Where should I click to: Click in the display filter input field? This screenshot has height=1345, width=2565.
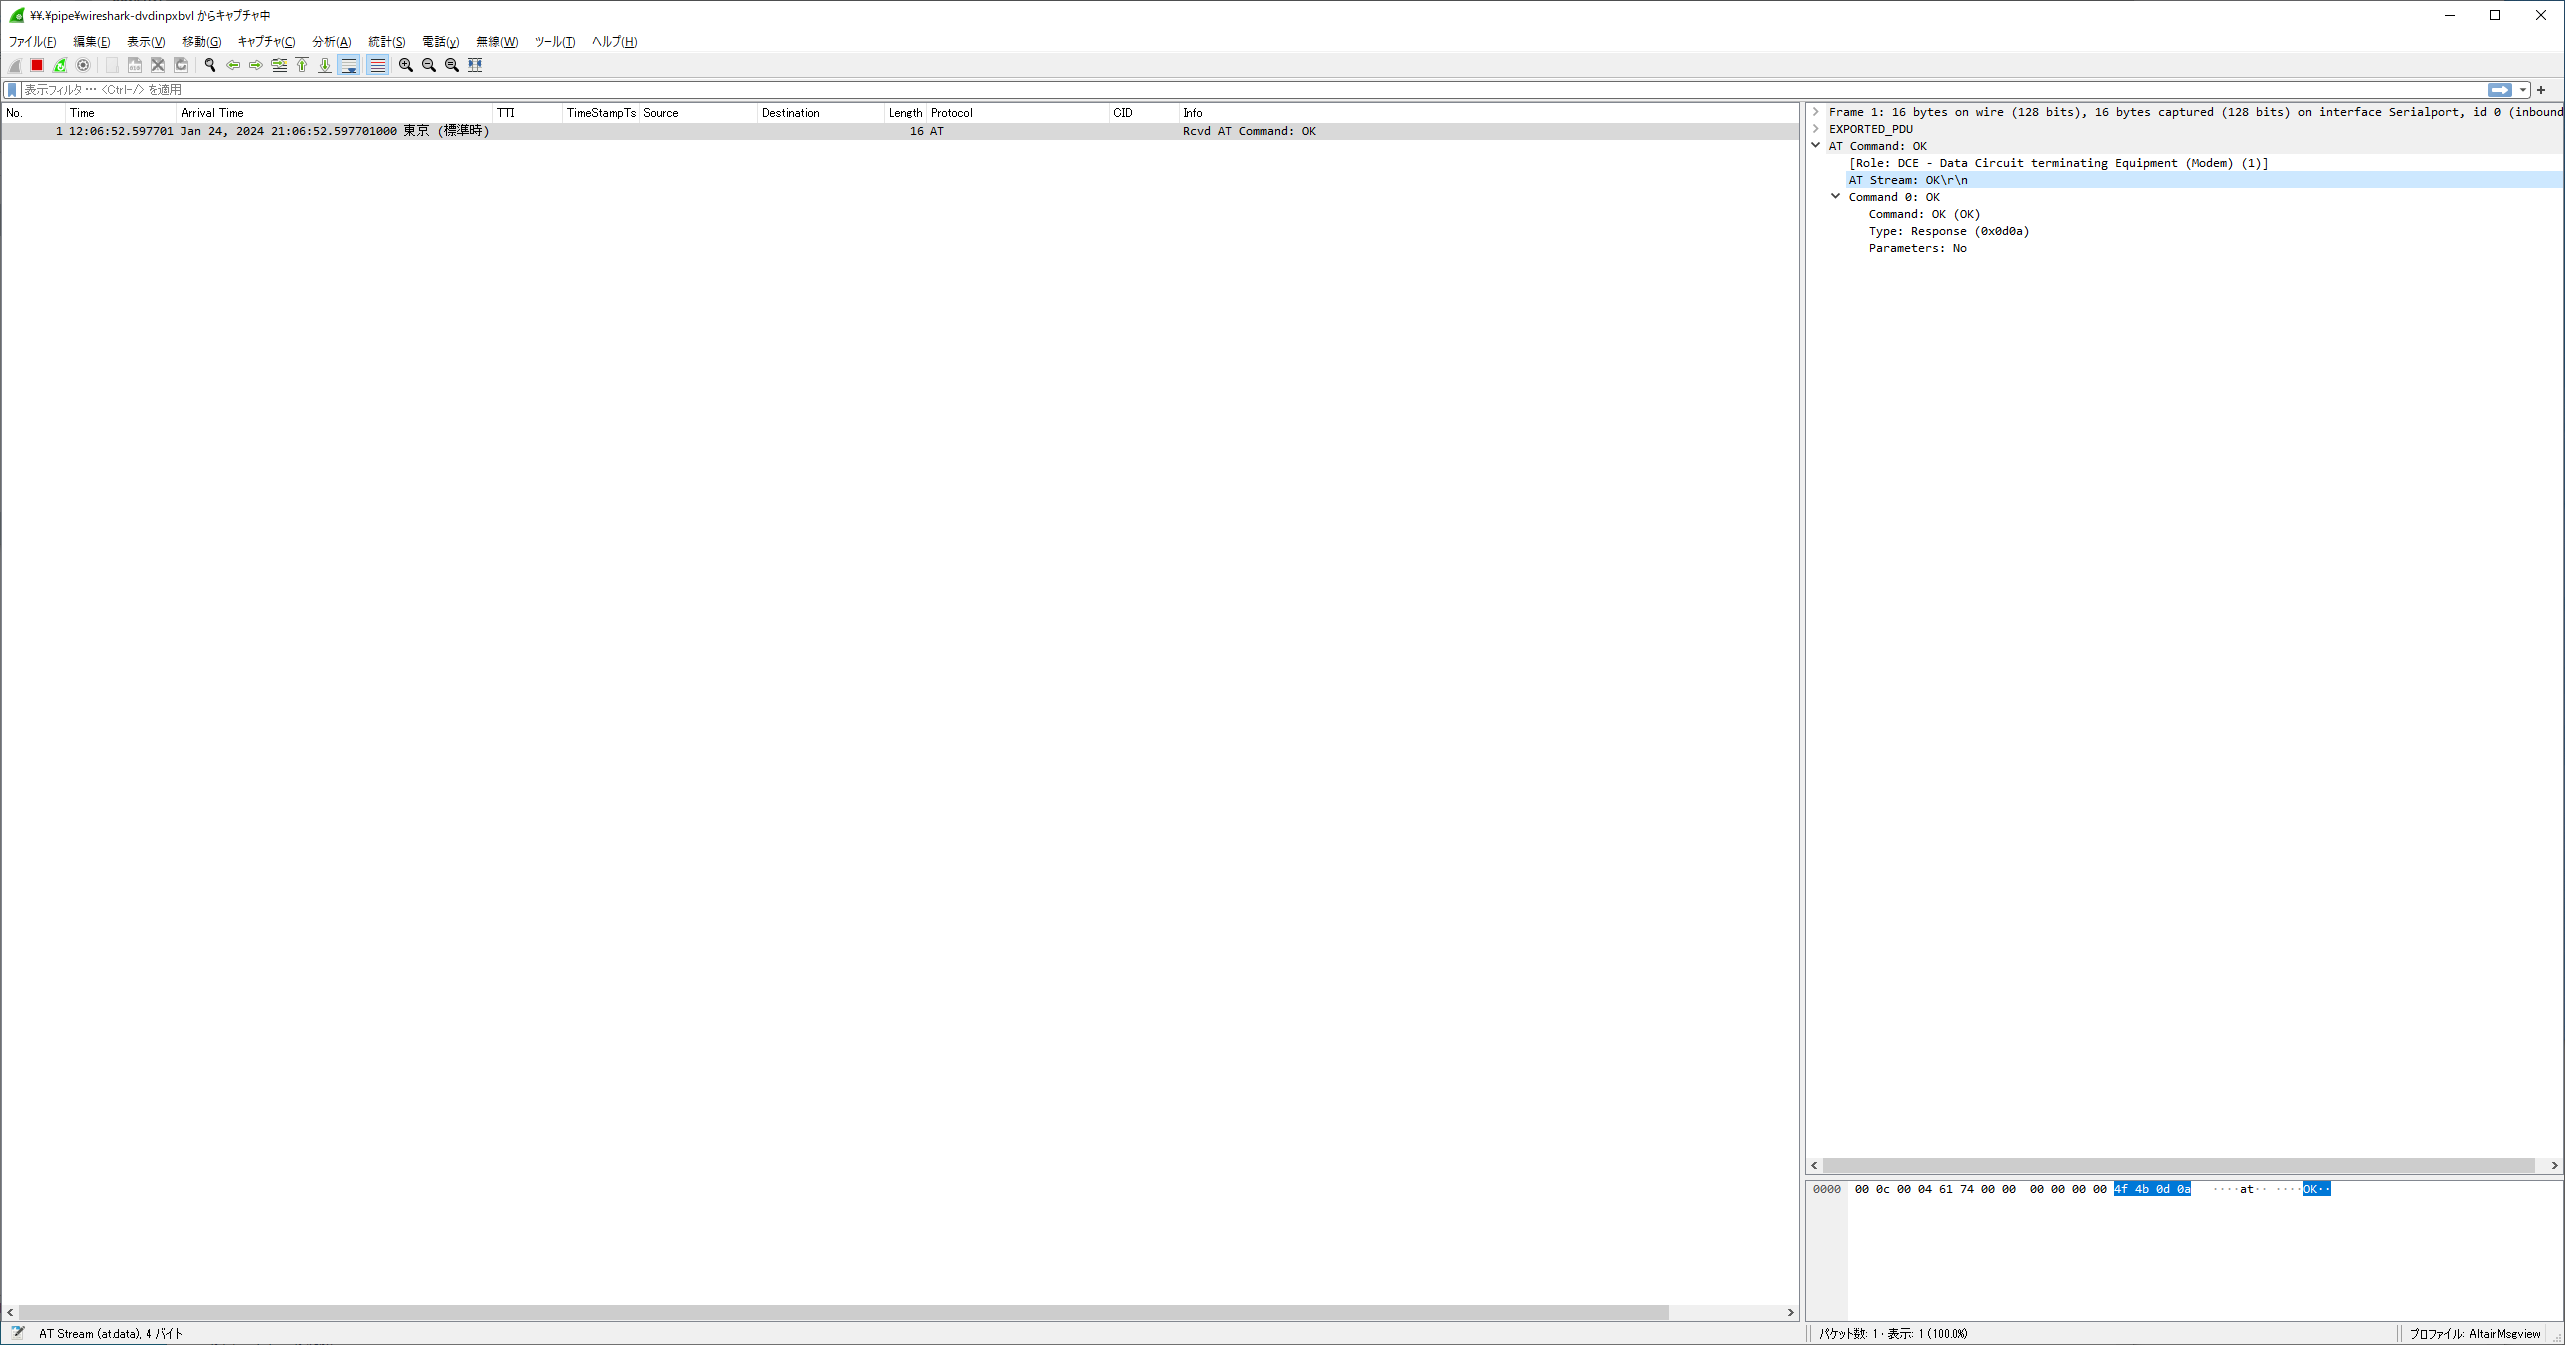(1200, 90)
